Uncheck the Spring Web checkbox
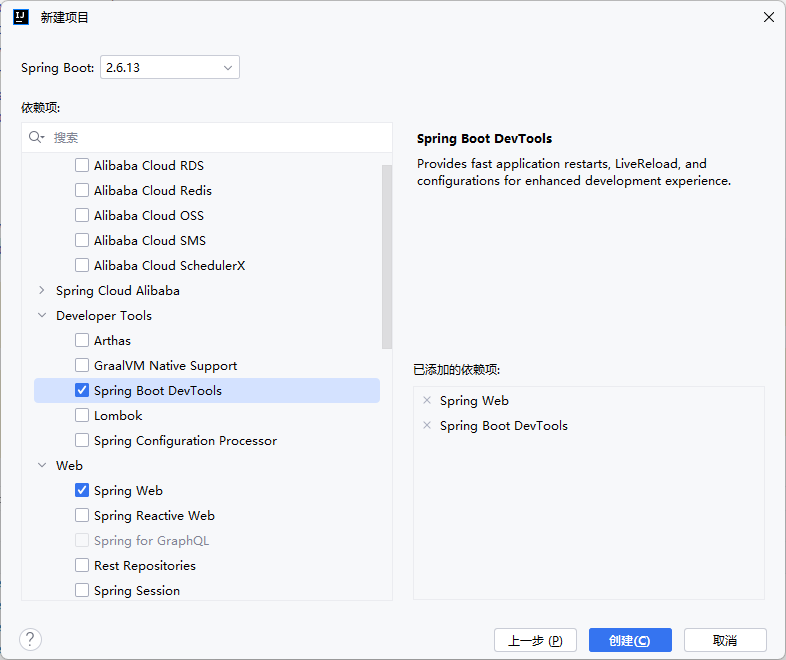Image resolution: width=786 pixels, height=660 pixels. point(82,490)
